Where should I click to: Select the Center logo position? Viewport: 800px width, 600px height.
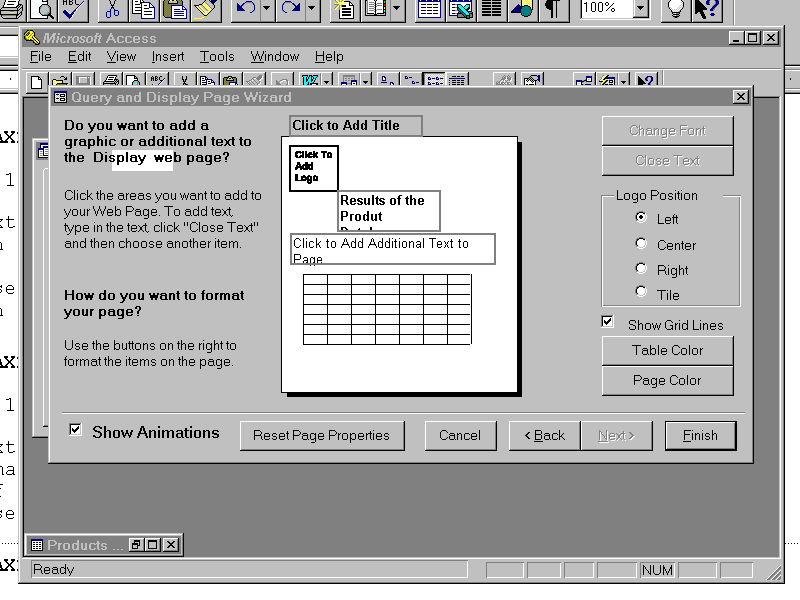[641, 244]
